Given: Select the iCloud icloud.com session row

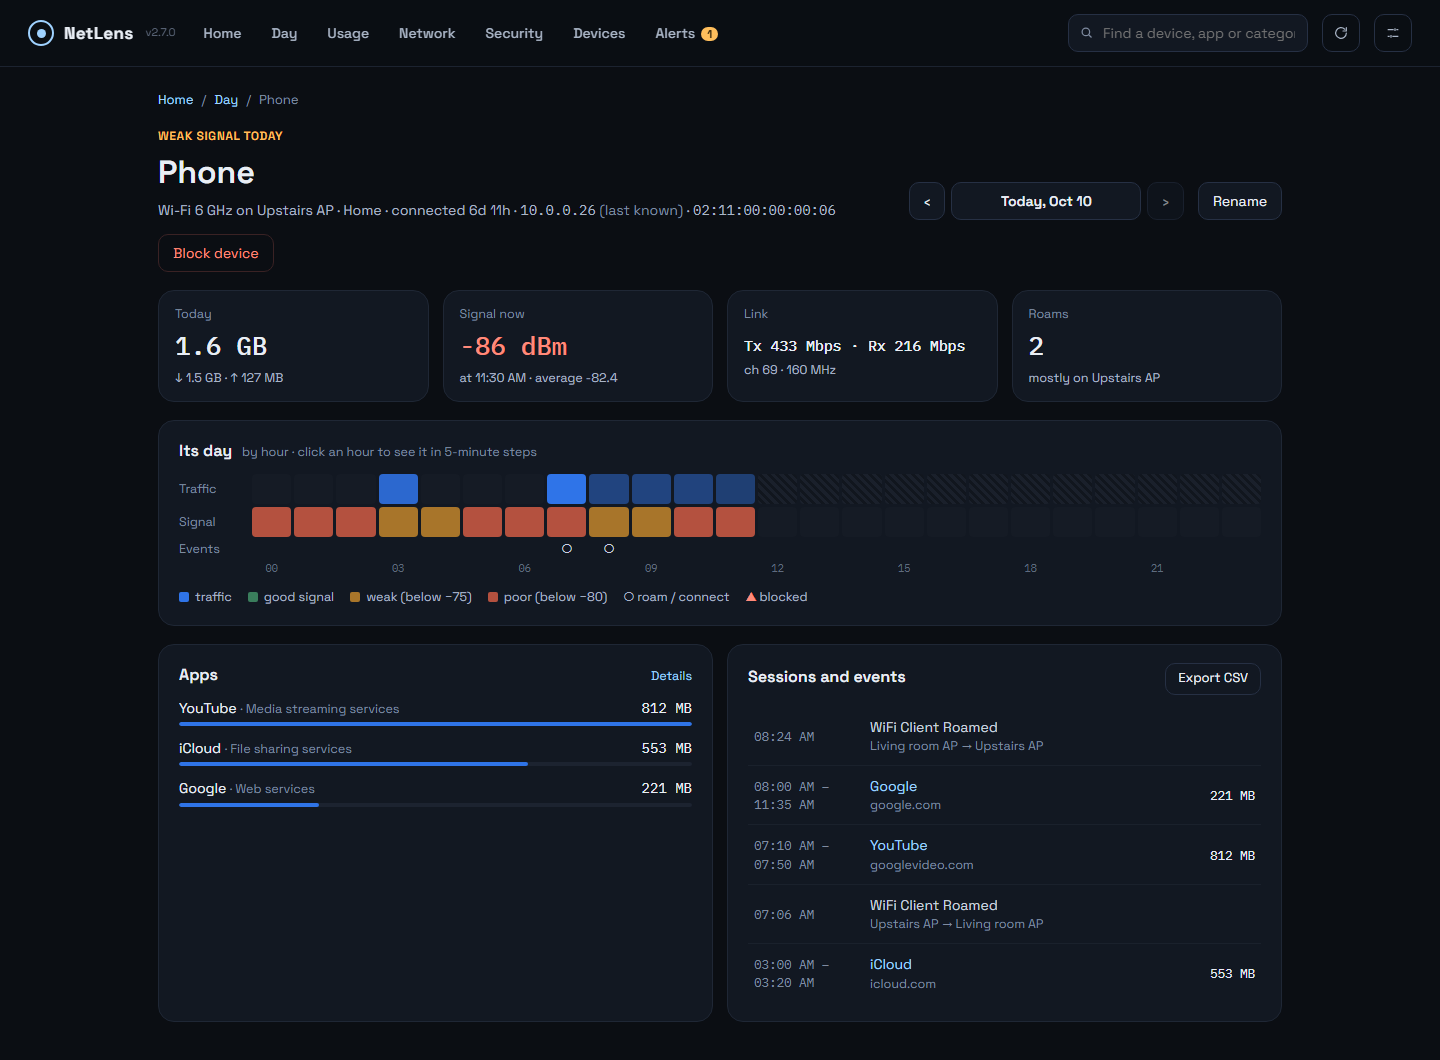Looking at the screenshot, I should pos(1004,974).
